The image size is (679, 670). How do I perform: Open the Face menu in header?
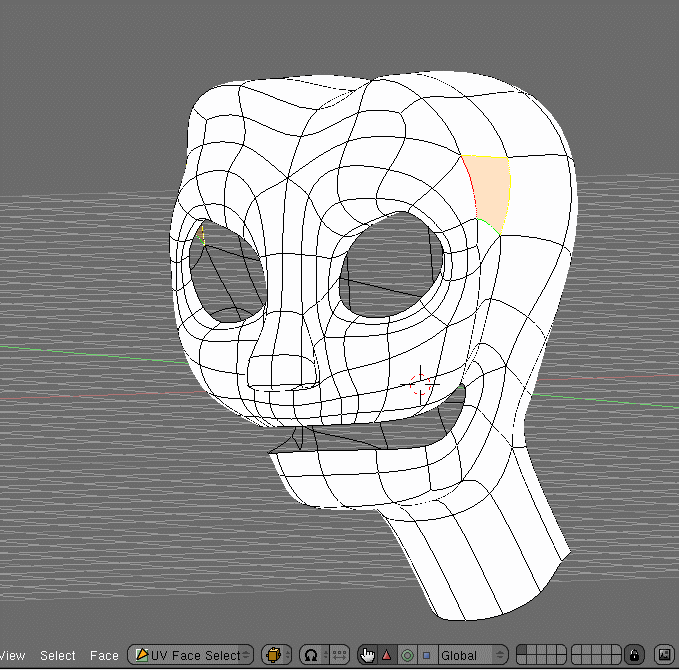point(104,656)
